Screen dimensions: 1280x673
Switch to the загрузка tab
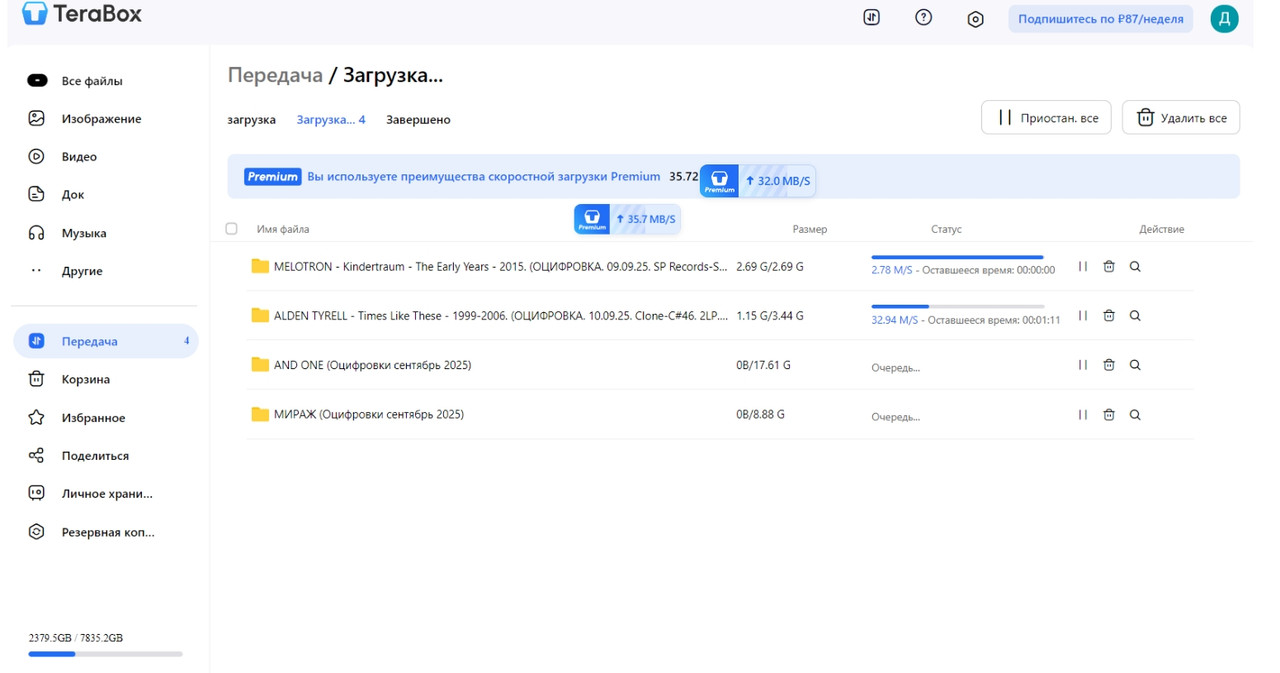pos(251,120)
